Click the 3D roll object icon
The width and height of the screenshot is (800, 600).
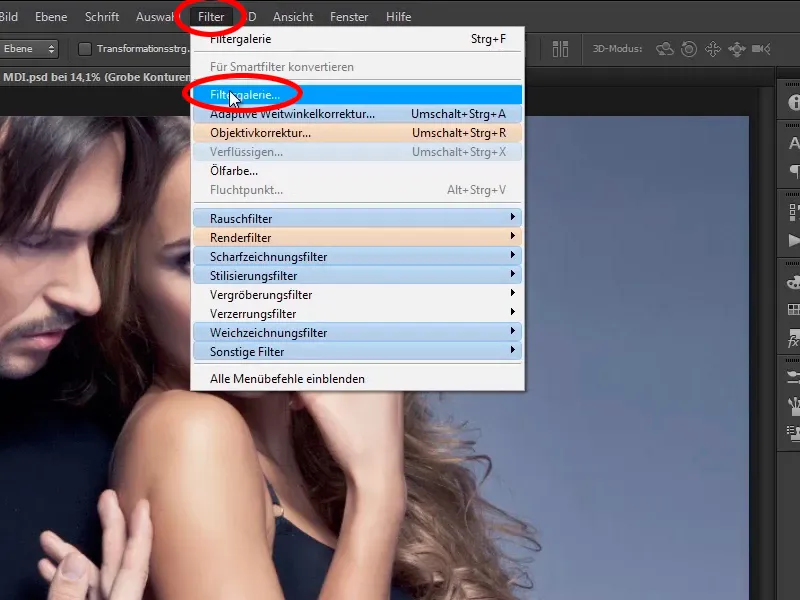coord(689,49)
